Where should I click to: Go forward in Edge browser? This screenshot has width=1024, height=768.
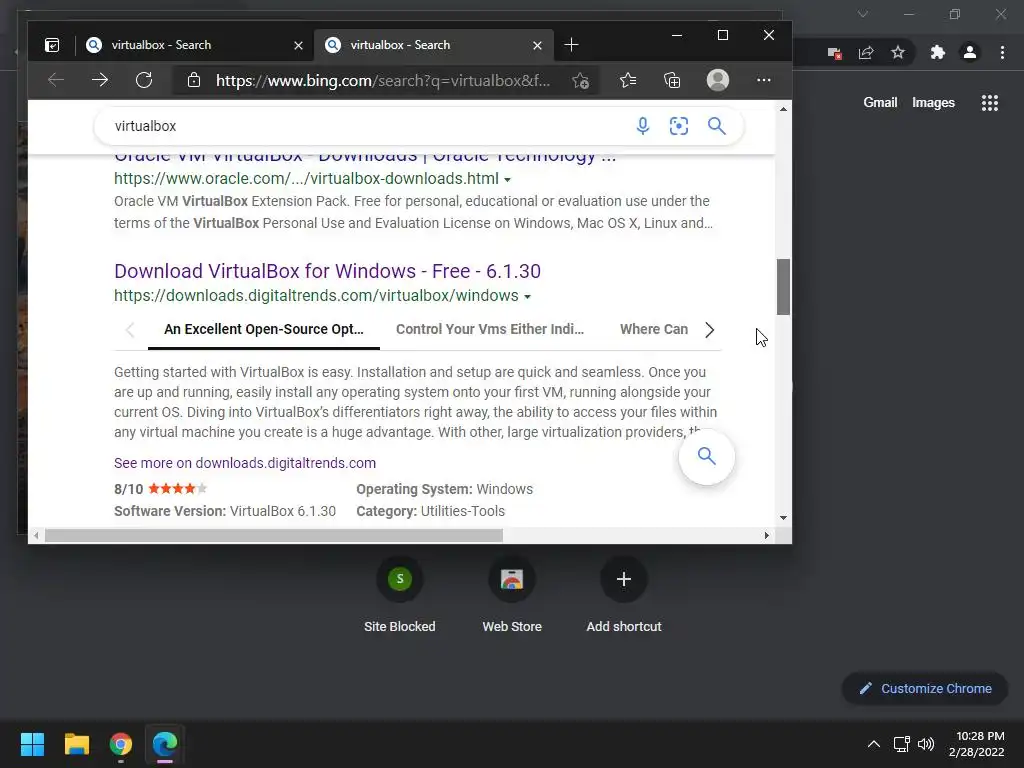[100, 80]
